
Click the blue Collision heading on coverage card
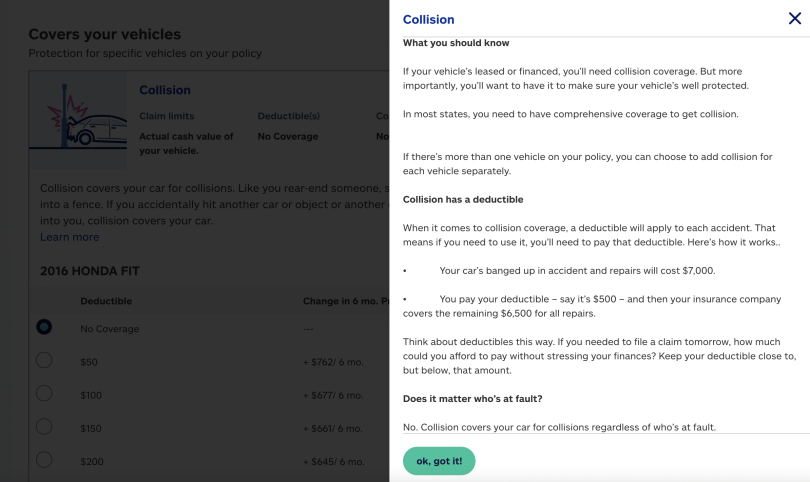tap(165, 90)
